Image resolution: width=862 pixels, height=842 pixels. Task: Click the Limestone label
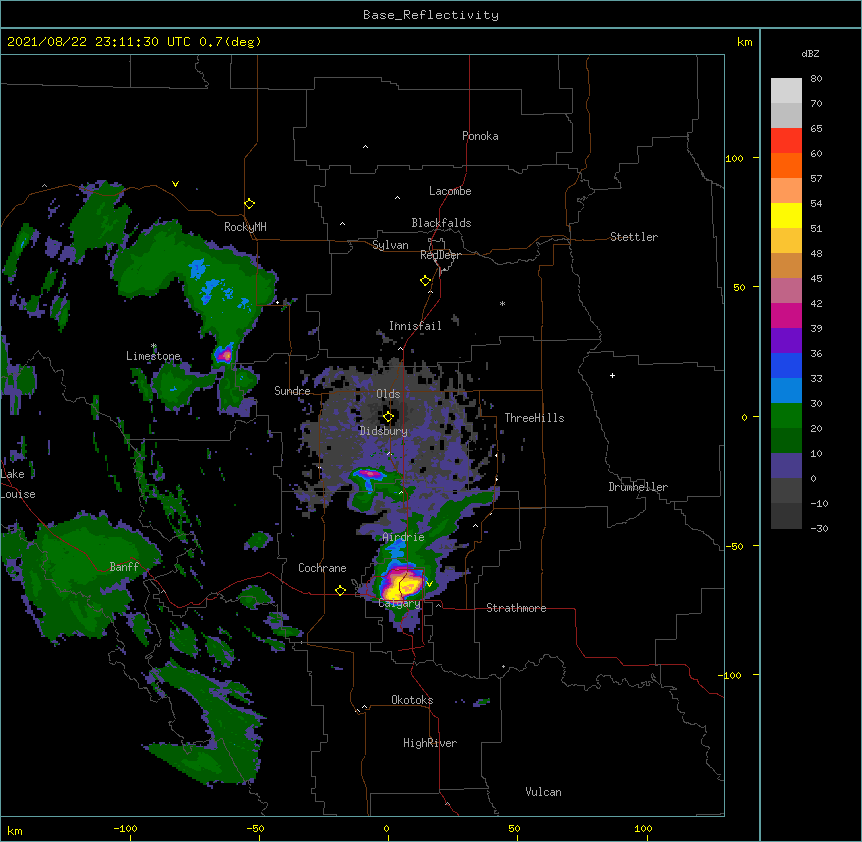[153, 356]
